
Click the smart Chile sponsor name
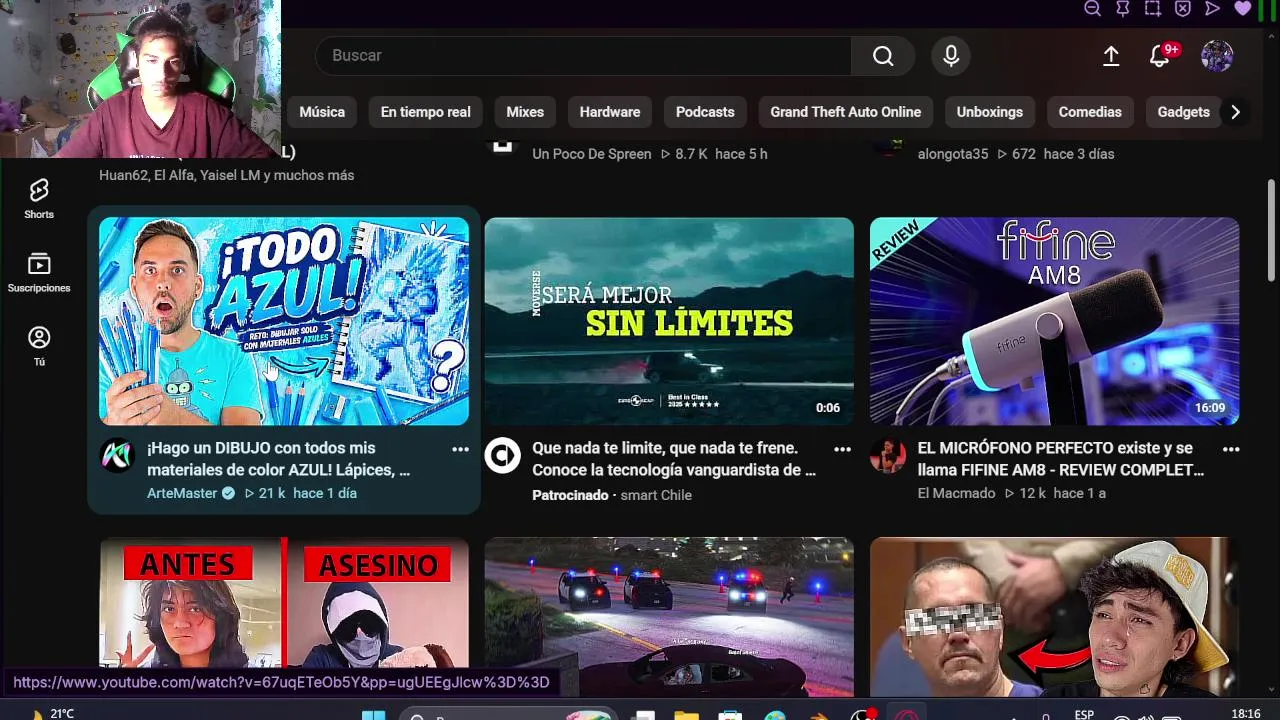(656, 495)
